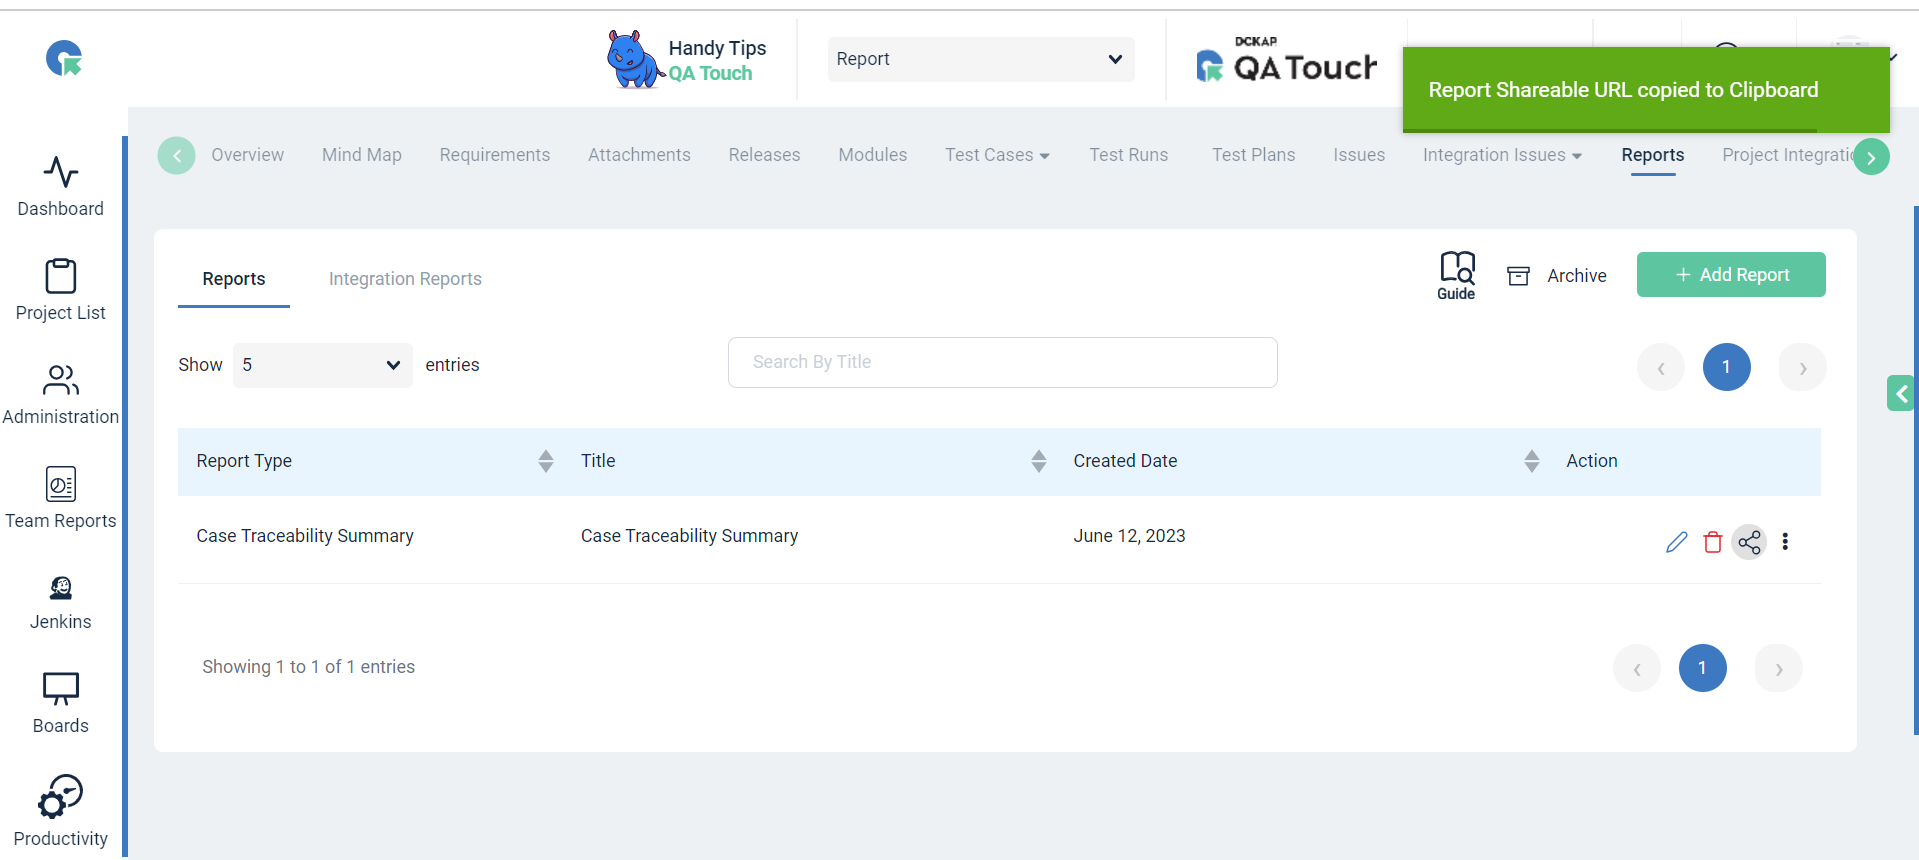This screenshot has width=1919, height=860.
Task: Click the QA Touch logo icon in sidebar
Action: 64,58
